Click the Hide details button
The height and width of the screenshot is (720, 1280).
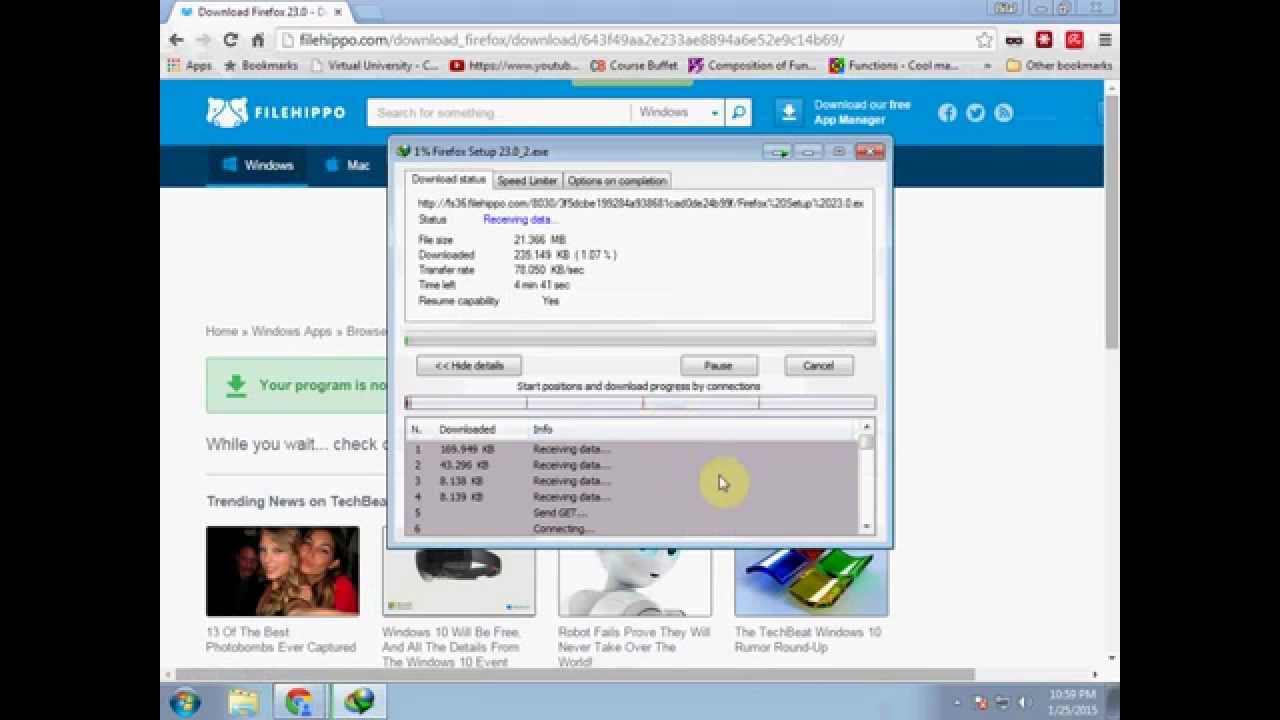click(x=469, y=366)
